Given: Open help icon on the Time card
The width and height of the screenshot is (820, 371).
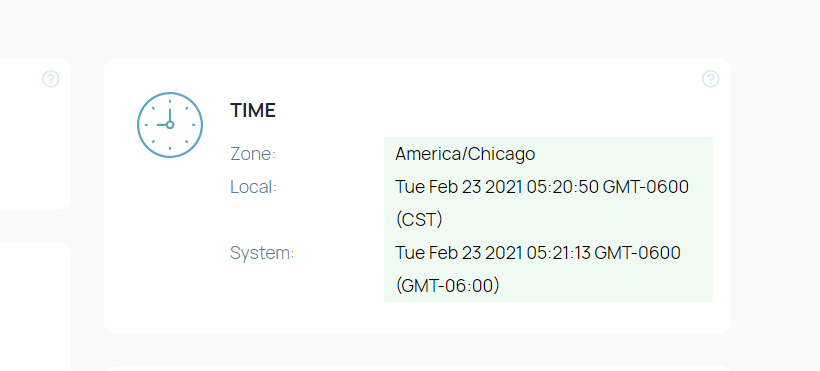Looking at the screenshot, I should click(x=710, y=79).
